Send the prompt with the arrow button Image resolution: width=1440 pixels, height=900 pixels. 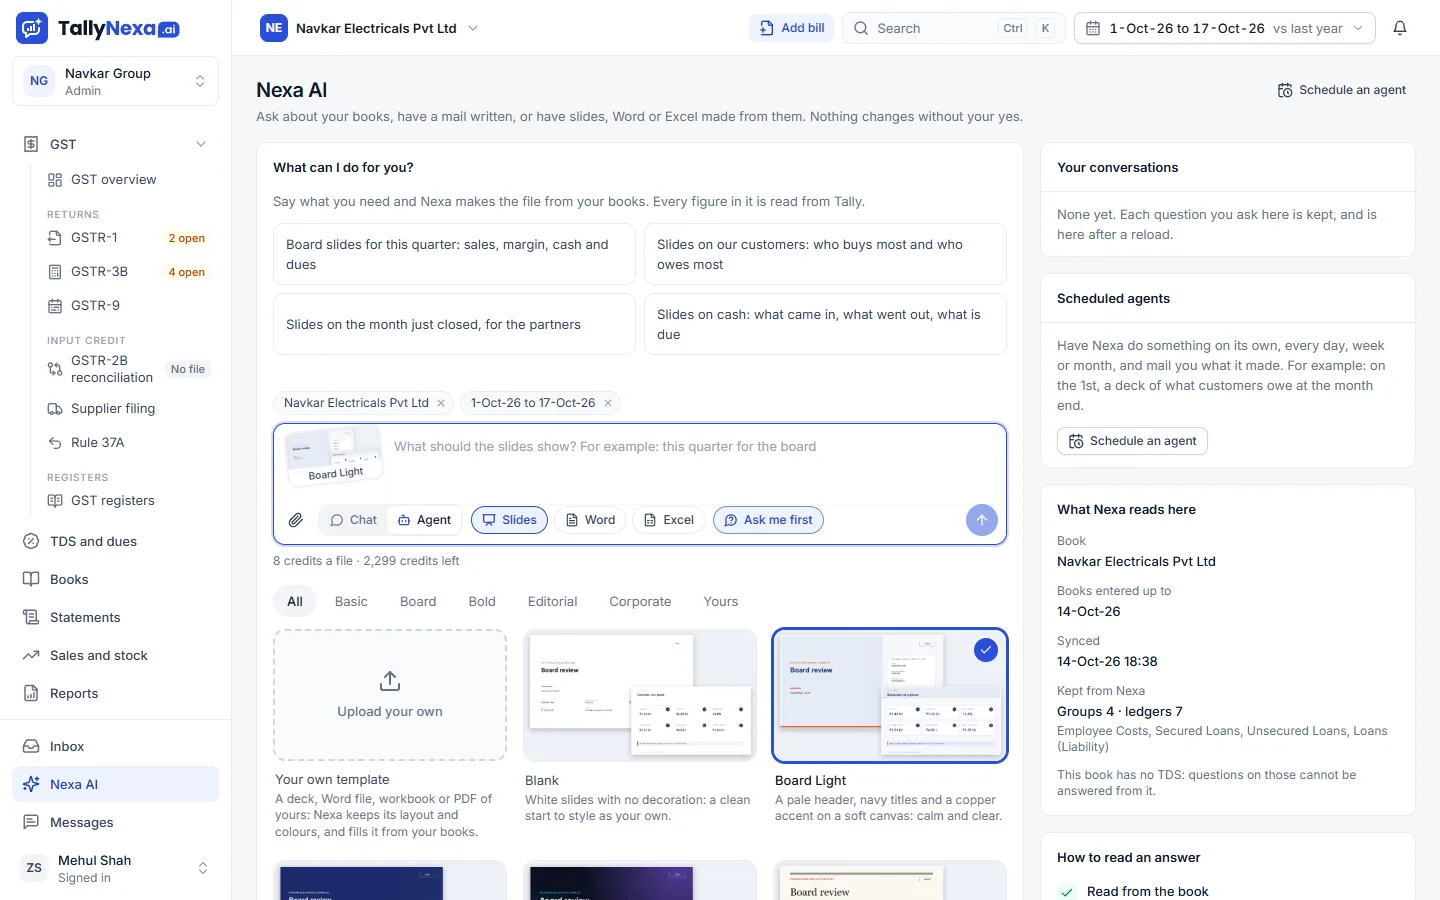click(x=982, y=520)
